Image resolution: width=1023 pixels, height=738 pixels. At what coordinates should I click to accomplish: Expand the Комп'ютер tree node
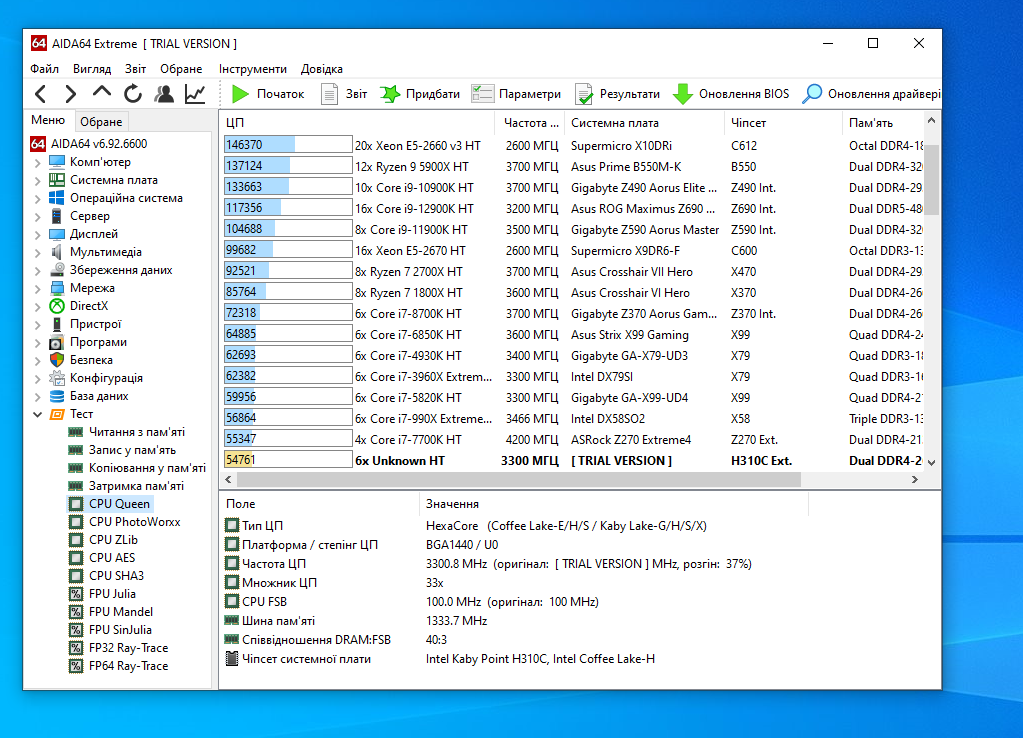pyautogui.click(x=37, y=162)
